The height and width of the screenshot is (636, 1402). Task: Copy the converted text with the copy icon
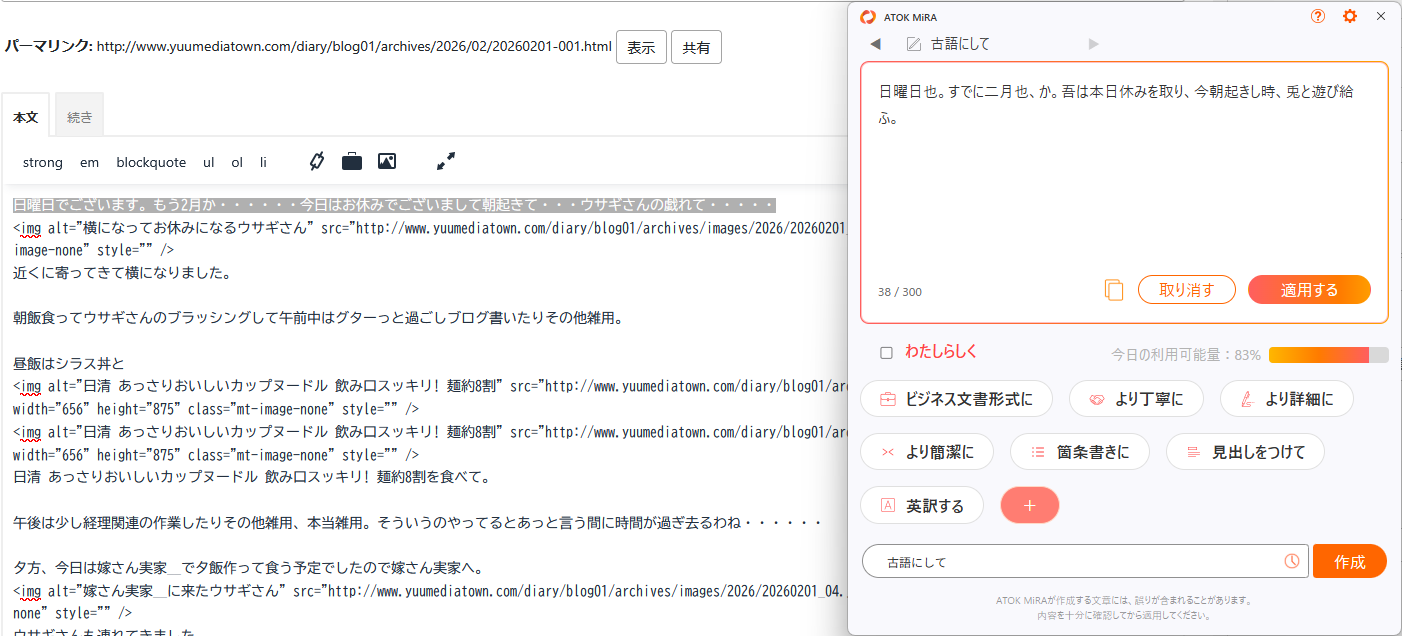(1113, 289)
